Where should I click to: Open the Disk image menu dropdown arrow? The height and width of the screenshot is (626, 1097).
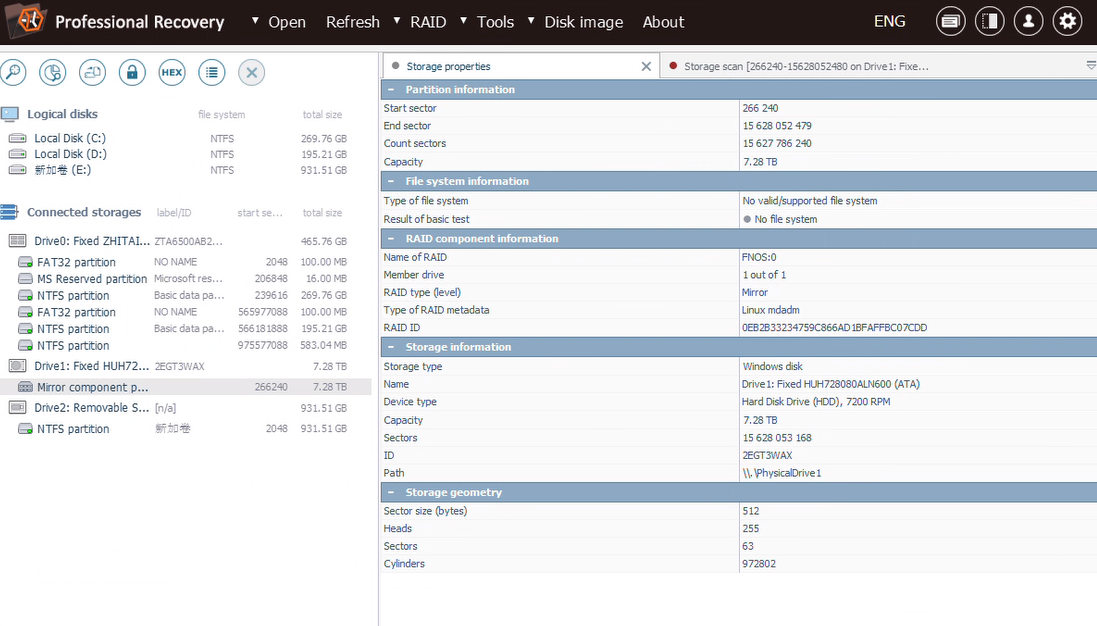pos(531,20)
